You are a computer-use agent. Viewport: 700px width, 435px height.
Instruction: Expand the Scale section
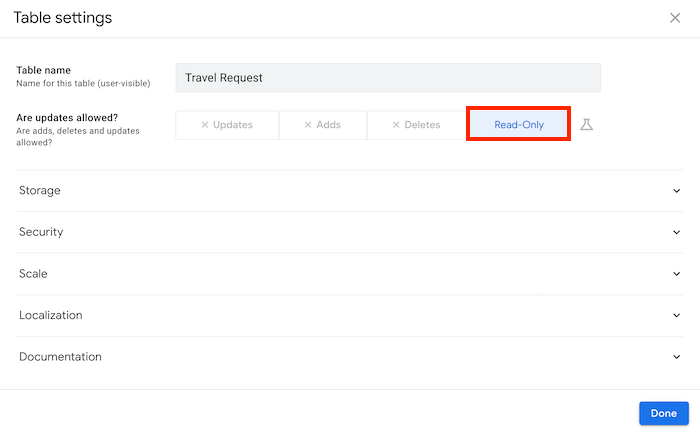tap(350, 274)
